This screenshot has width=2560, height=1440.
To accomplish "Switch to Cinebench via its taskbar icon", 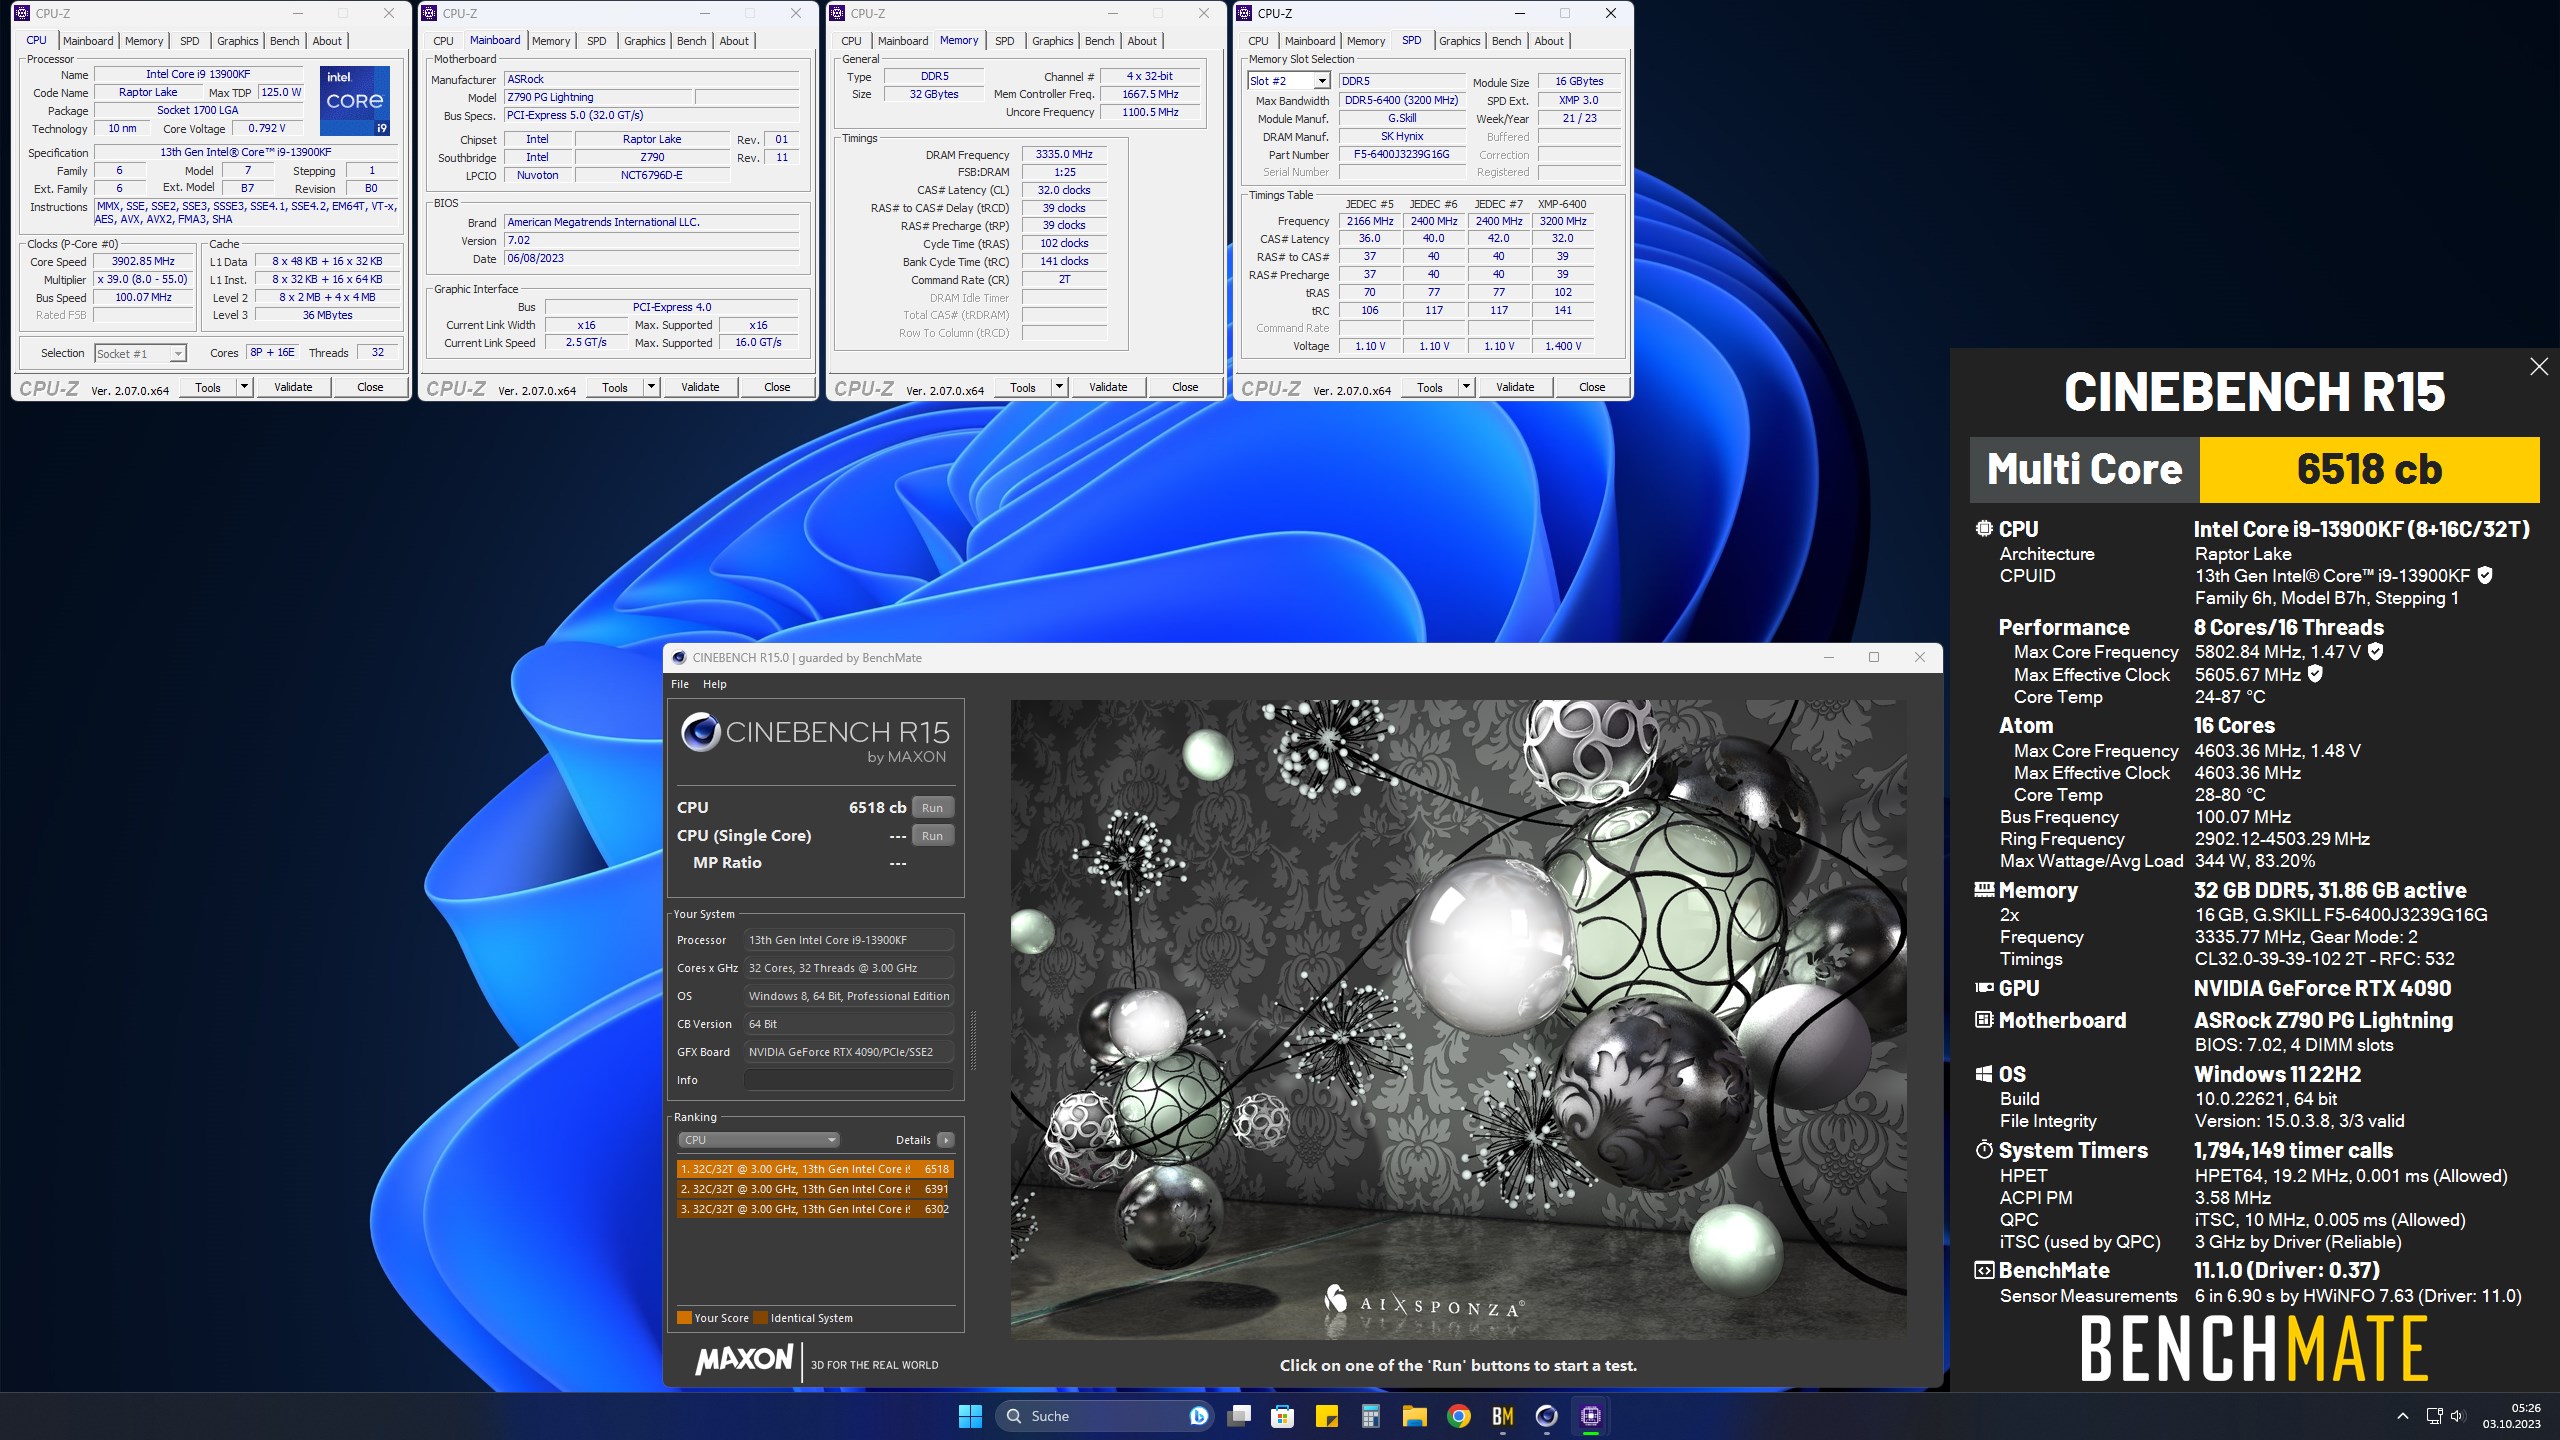I will point(1547,1416).
